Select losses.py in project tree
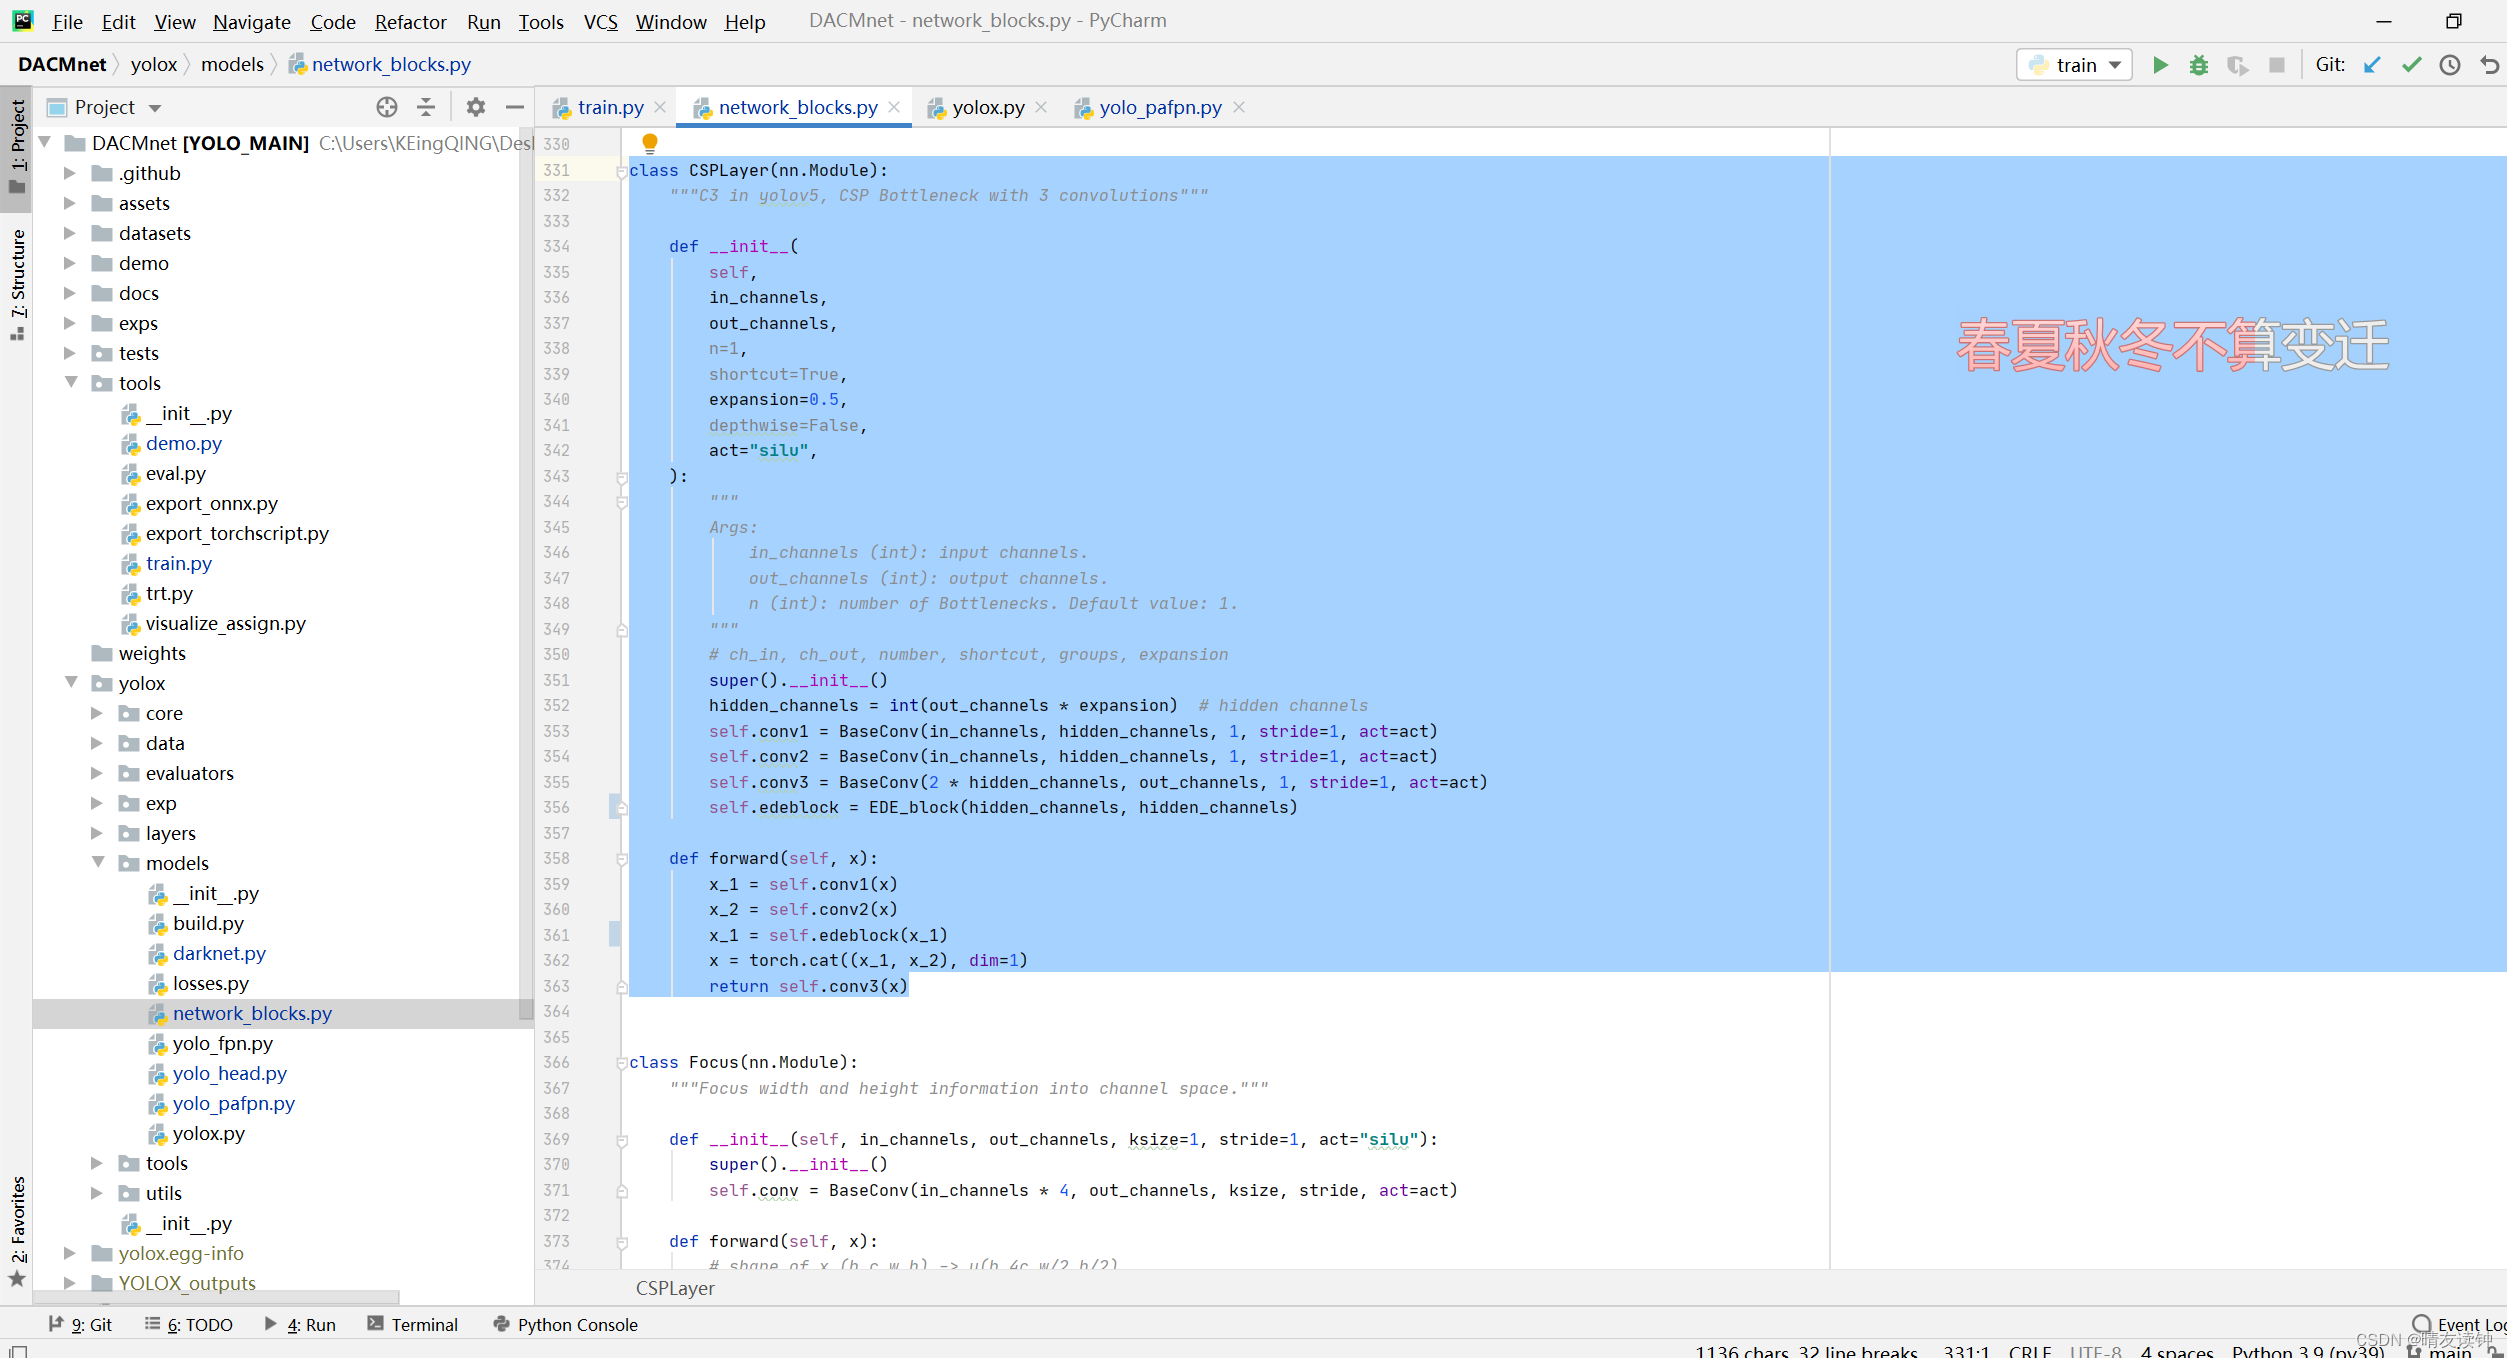The height and width of the screenshot is (1358, 2507). [211, 983]
